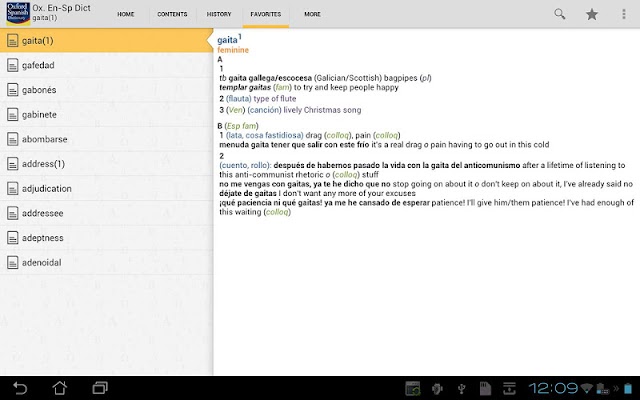The height and width of the screenshot is (400, 640).
Task: Click the document icon beside addressee
Action: tap(13, 213)
